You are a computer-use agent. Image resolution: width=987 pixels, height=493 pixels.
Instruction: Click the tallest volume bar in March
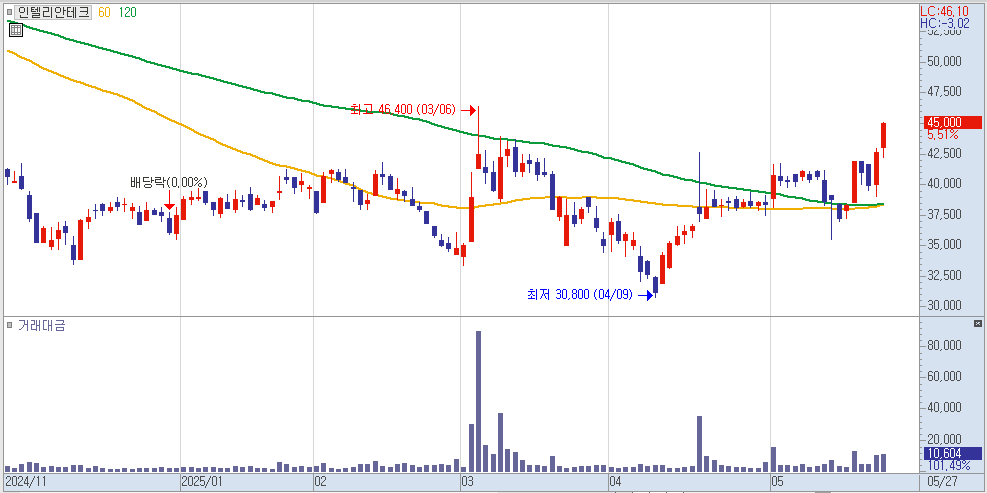coord(478,401)
